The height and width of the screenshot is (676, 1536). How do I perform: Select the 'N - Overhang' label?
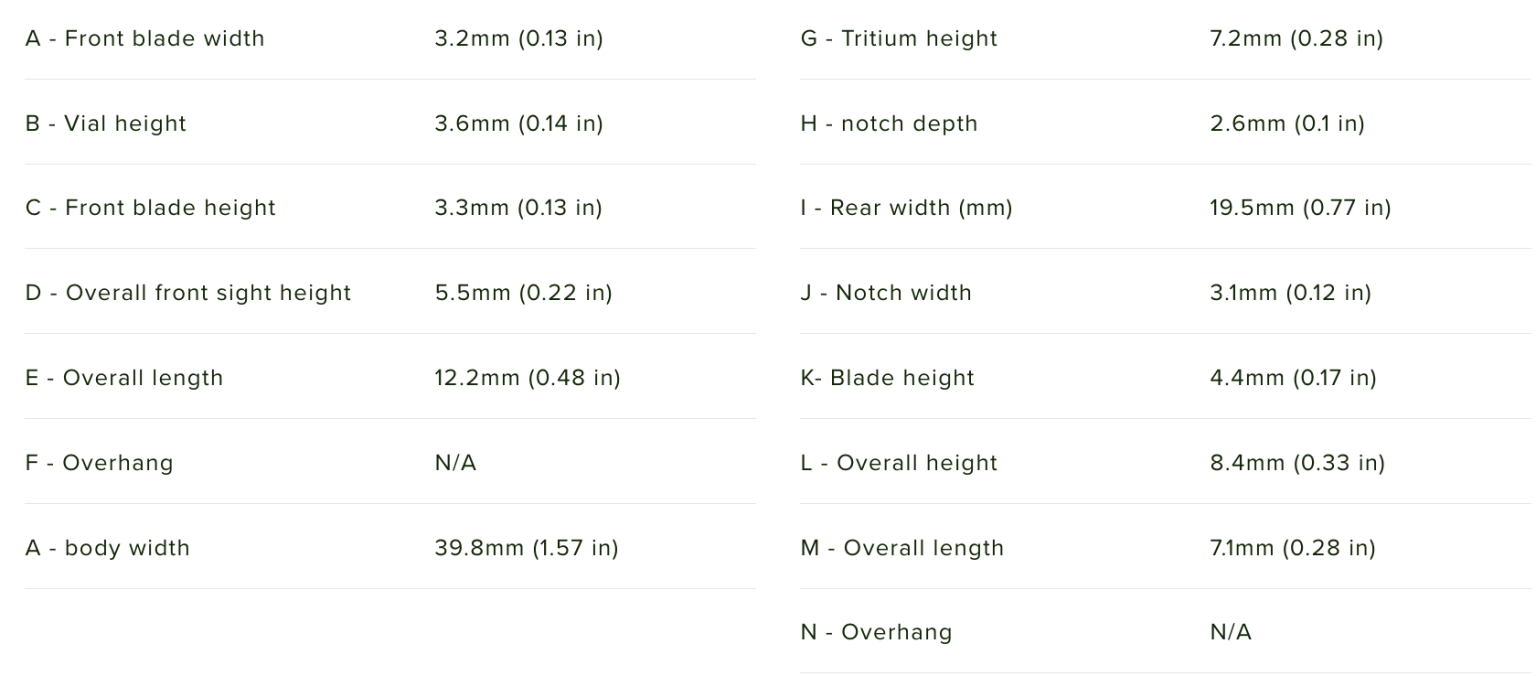pos(876,632)
